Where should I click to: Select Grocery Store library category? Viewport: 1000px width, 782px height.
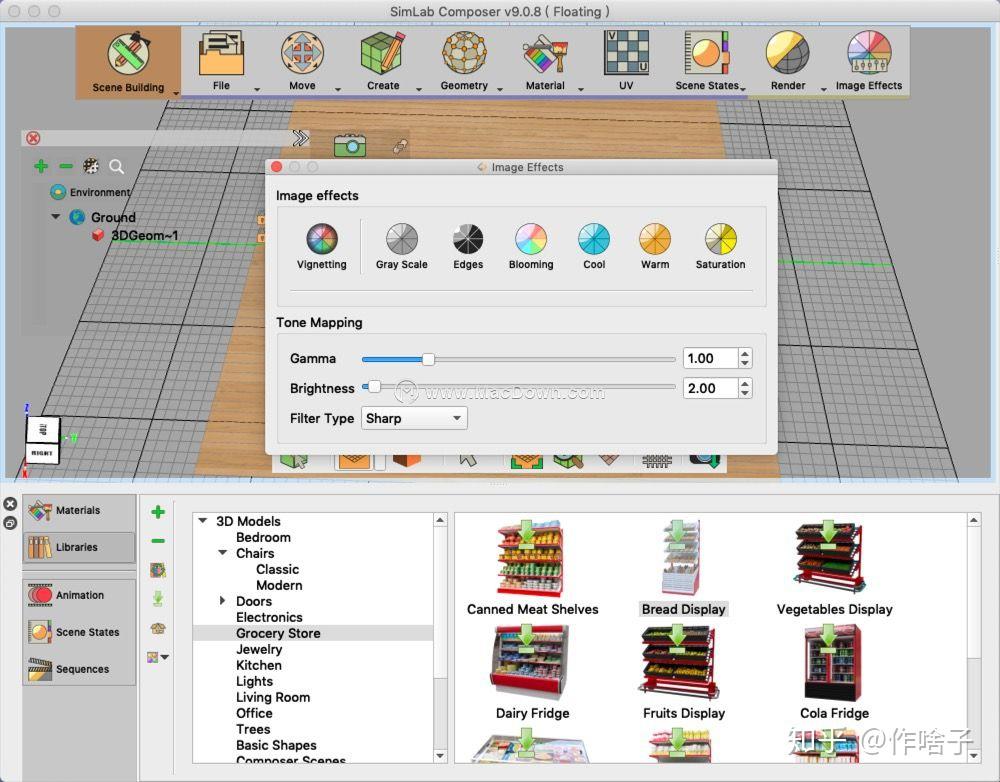(x=278, y=633)
